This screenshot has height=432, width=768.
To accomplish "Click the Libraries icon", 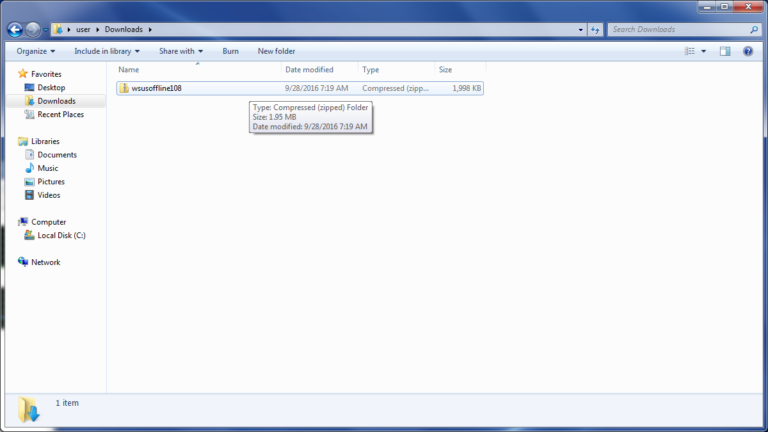I will (23, 141).
